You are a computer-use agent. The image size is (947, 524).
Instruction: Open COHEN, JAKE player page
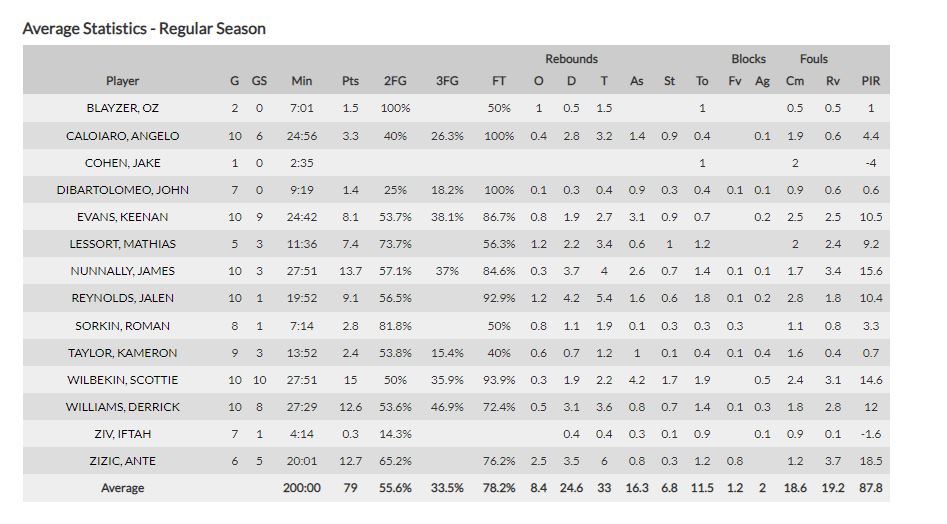point(122,163)
